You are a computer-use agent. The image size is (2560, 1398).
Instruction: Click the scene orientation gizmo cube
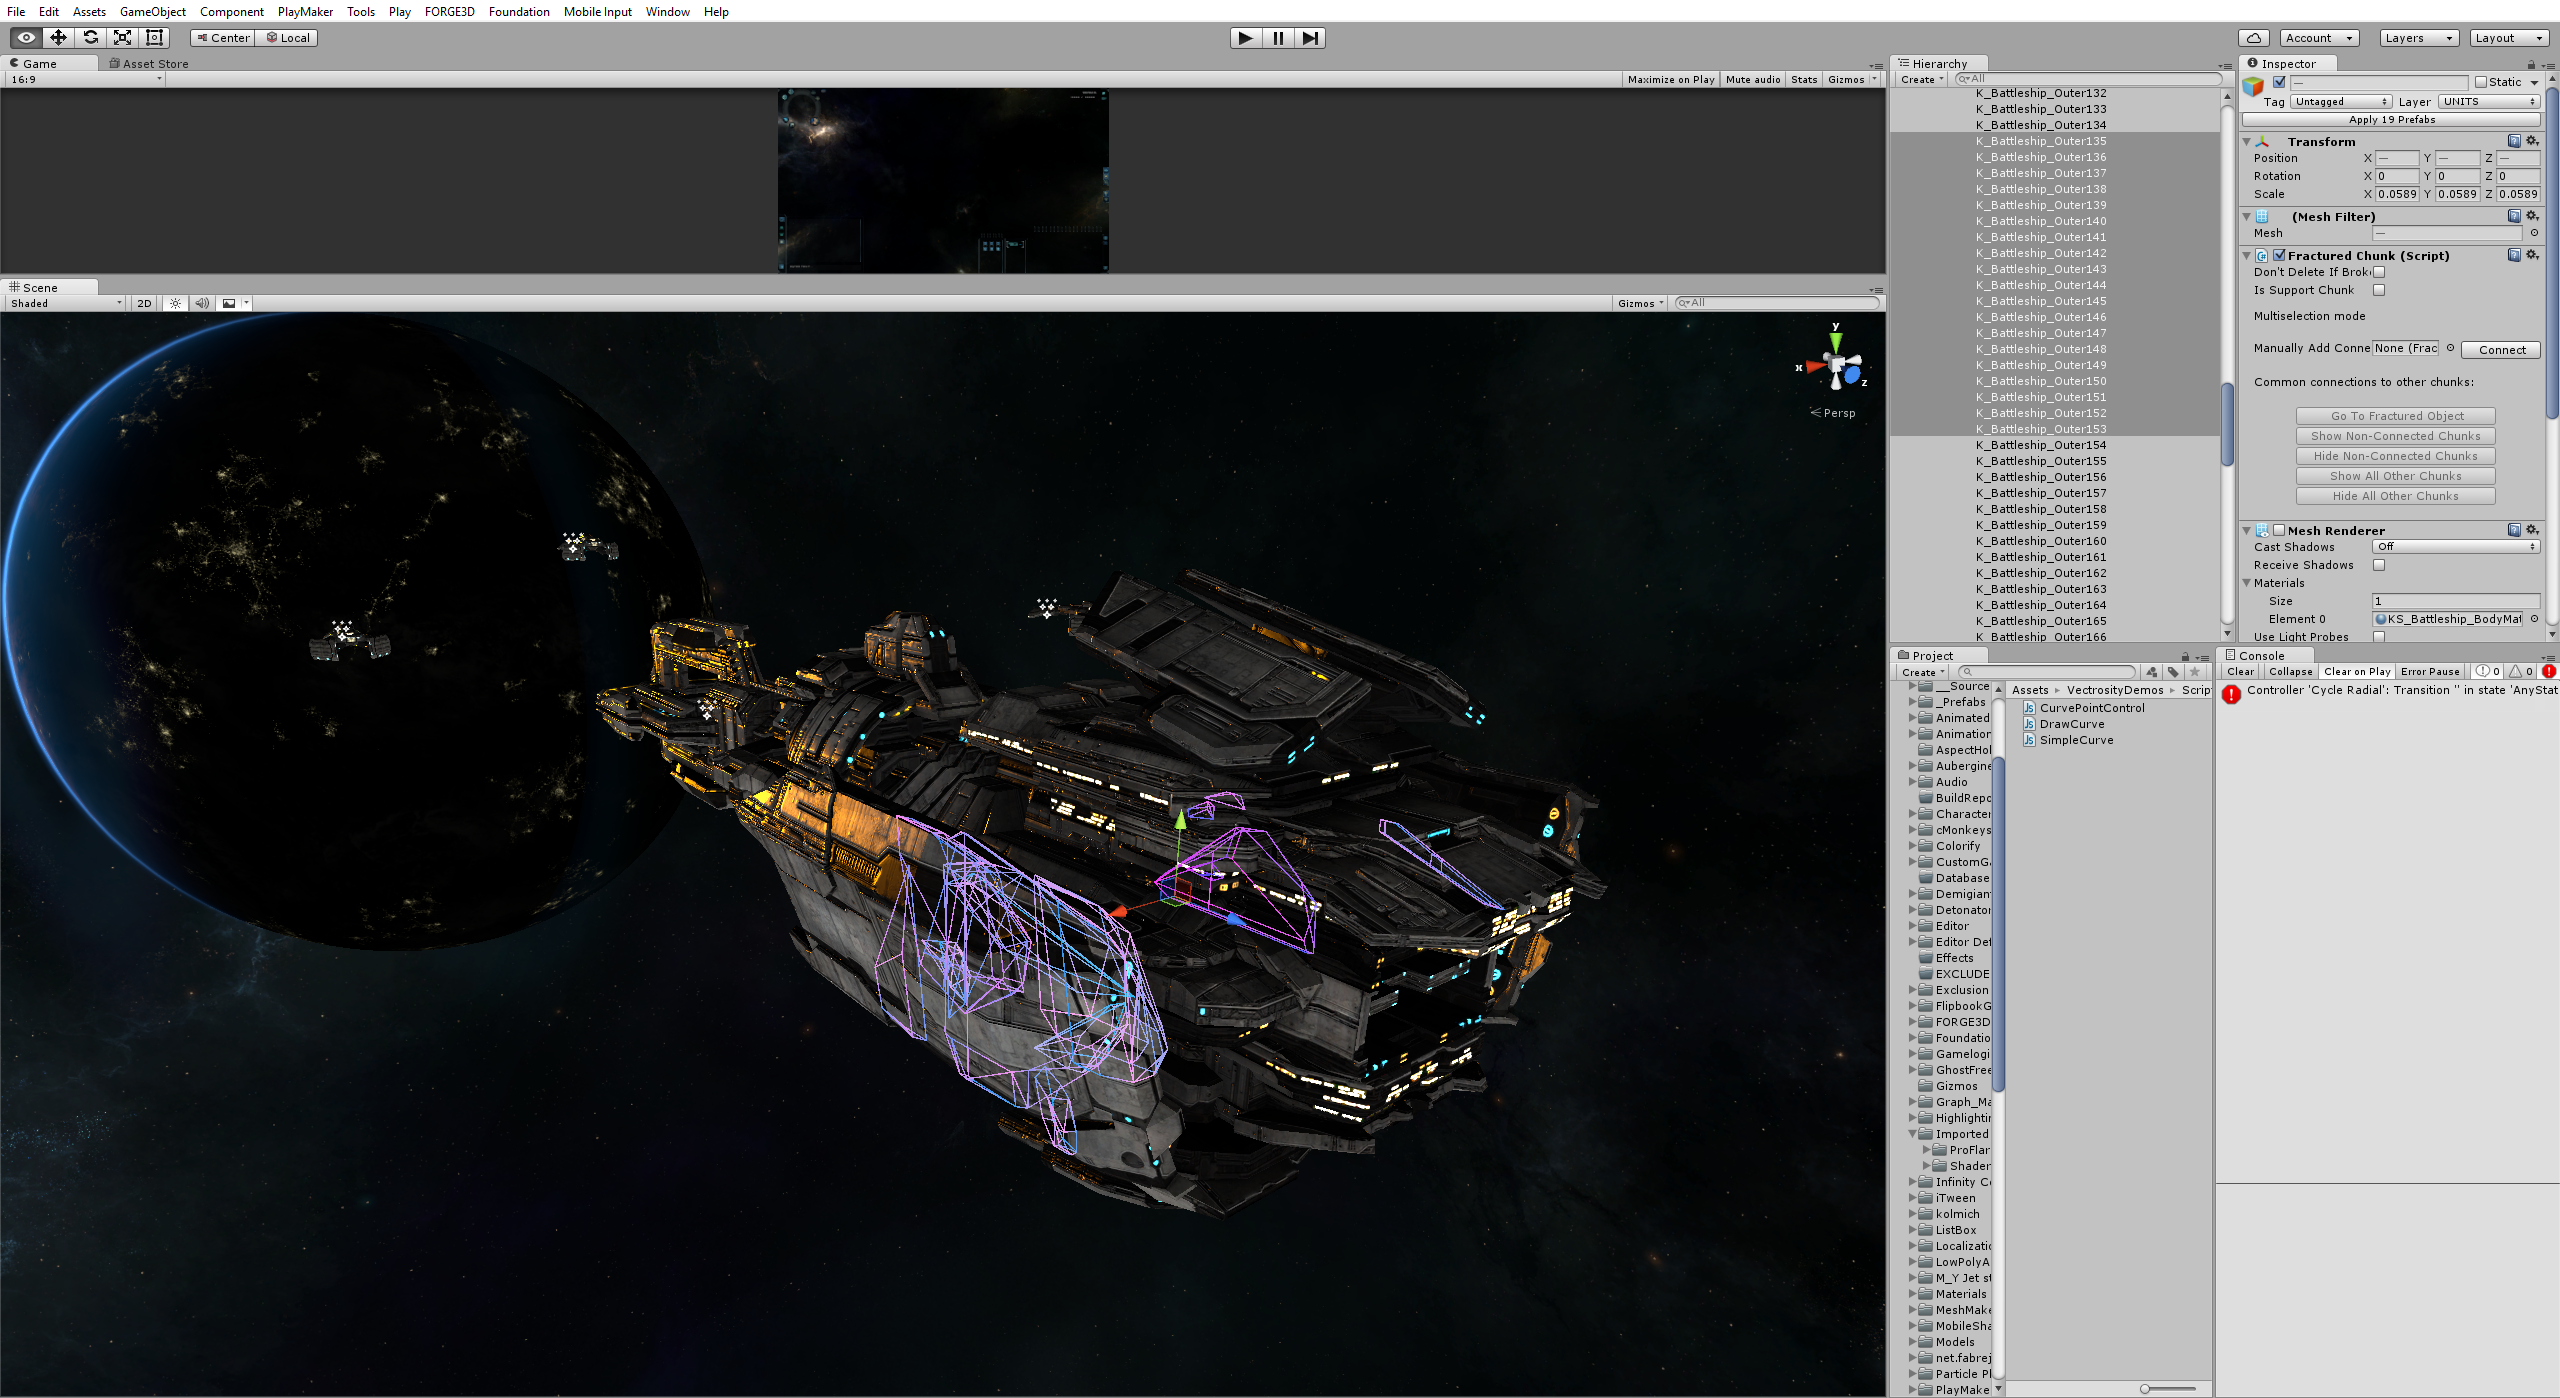(1836, 366)
